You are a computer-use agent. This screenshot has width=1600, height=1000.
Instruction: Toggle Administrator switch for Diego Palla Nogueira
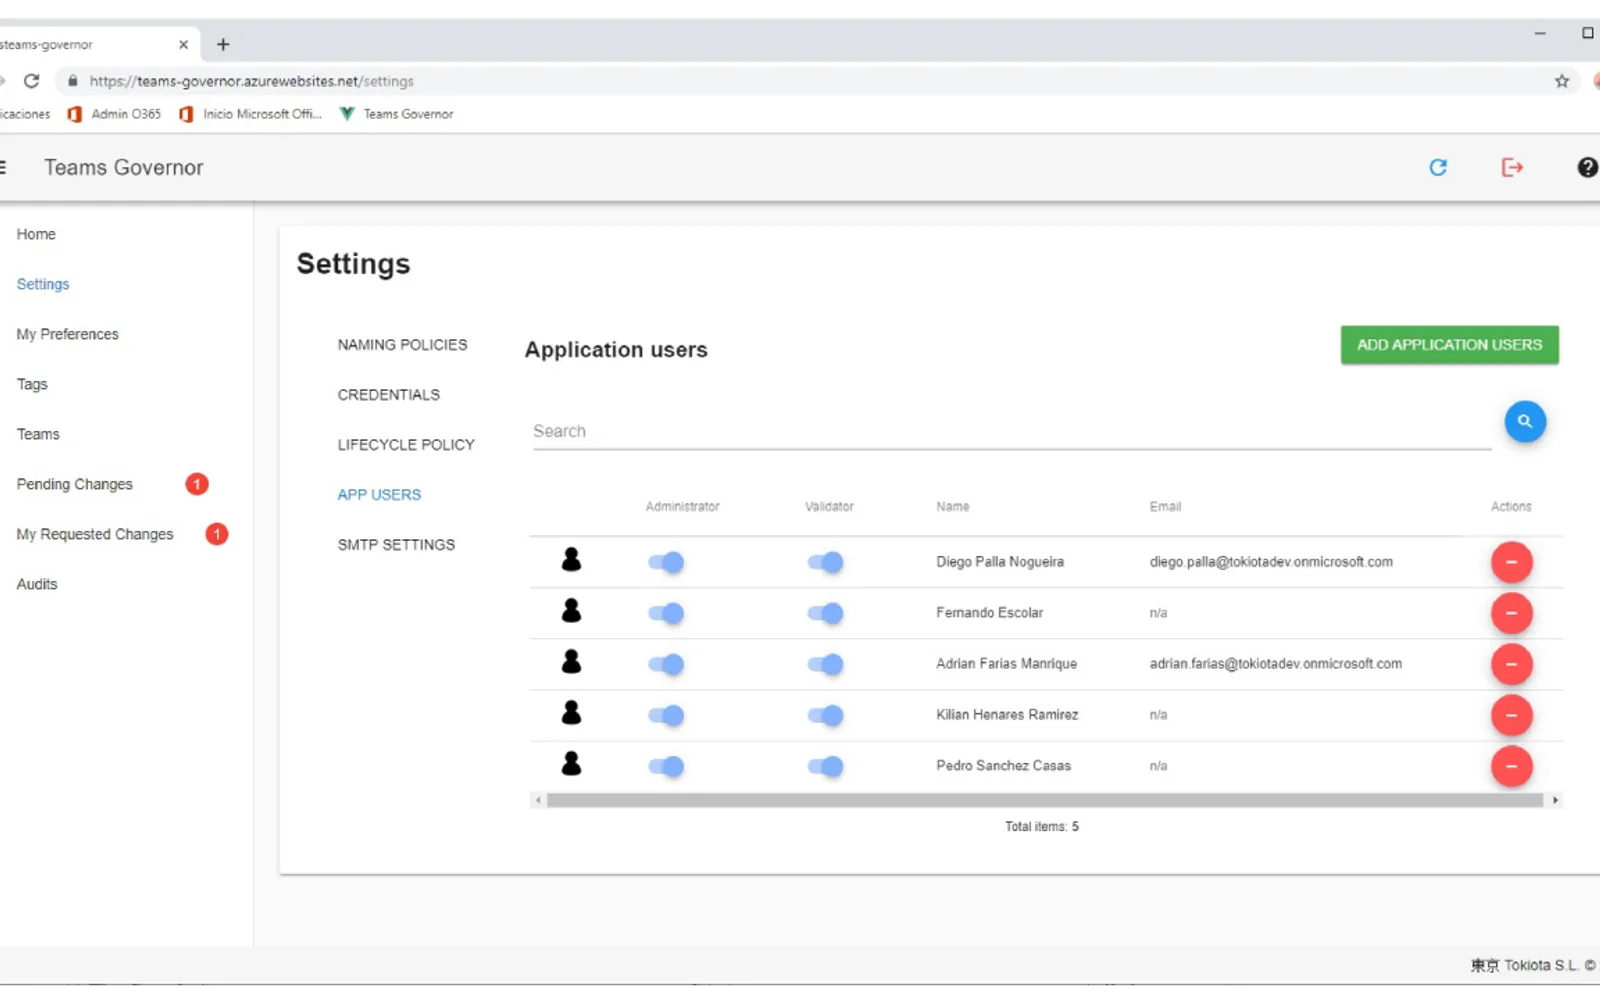click(666, 562)
